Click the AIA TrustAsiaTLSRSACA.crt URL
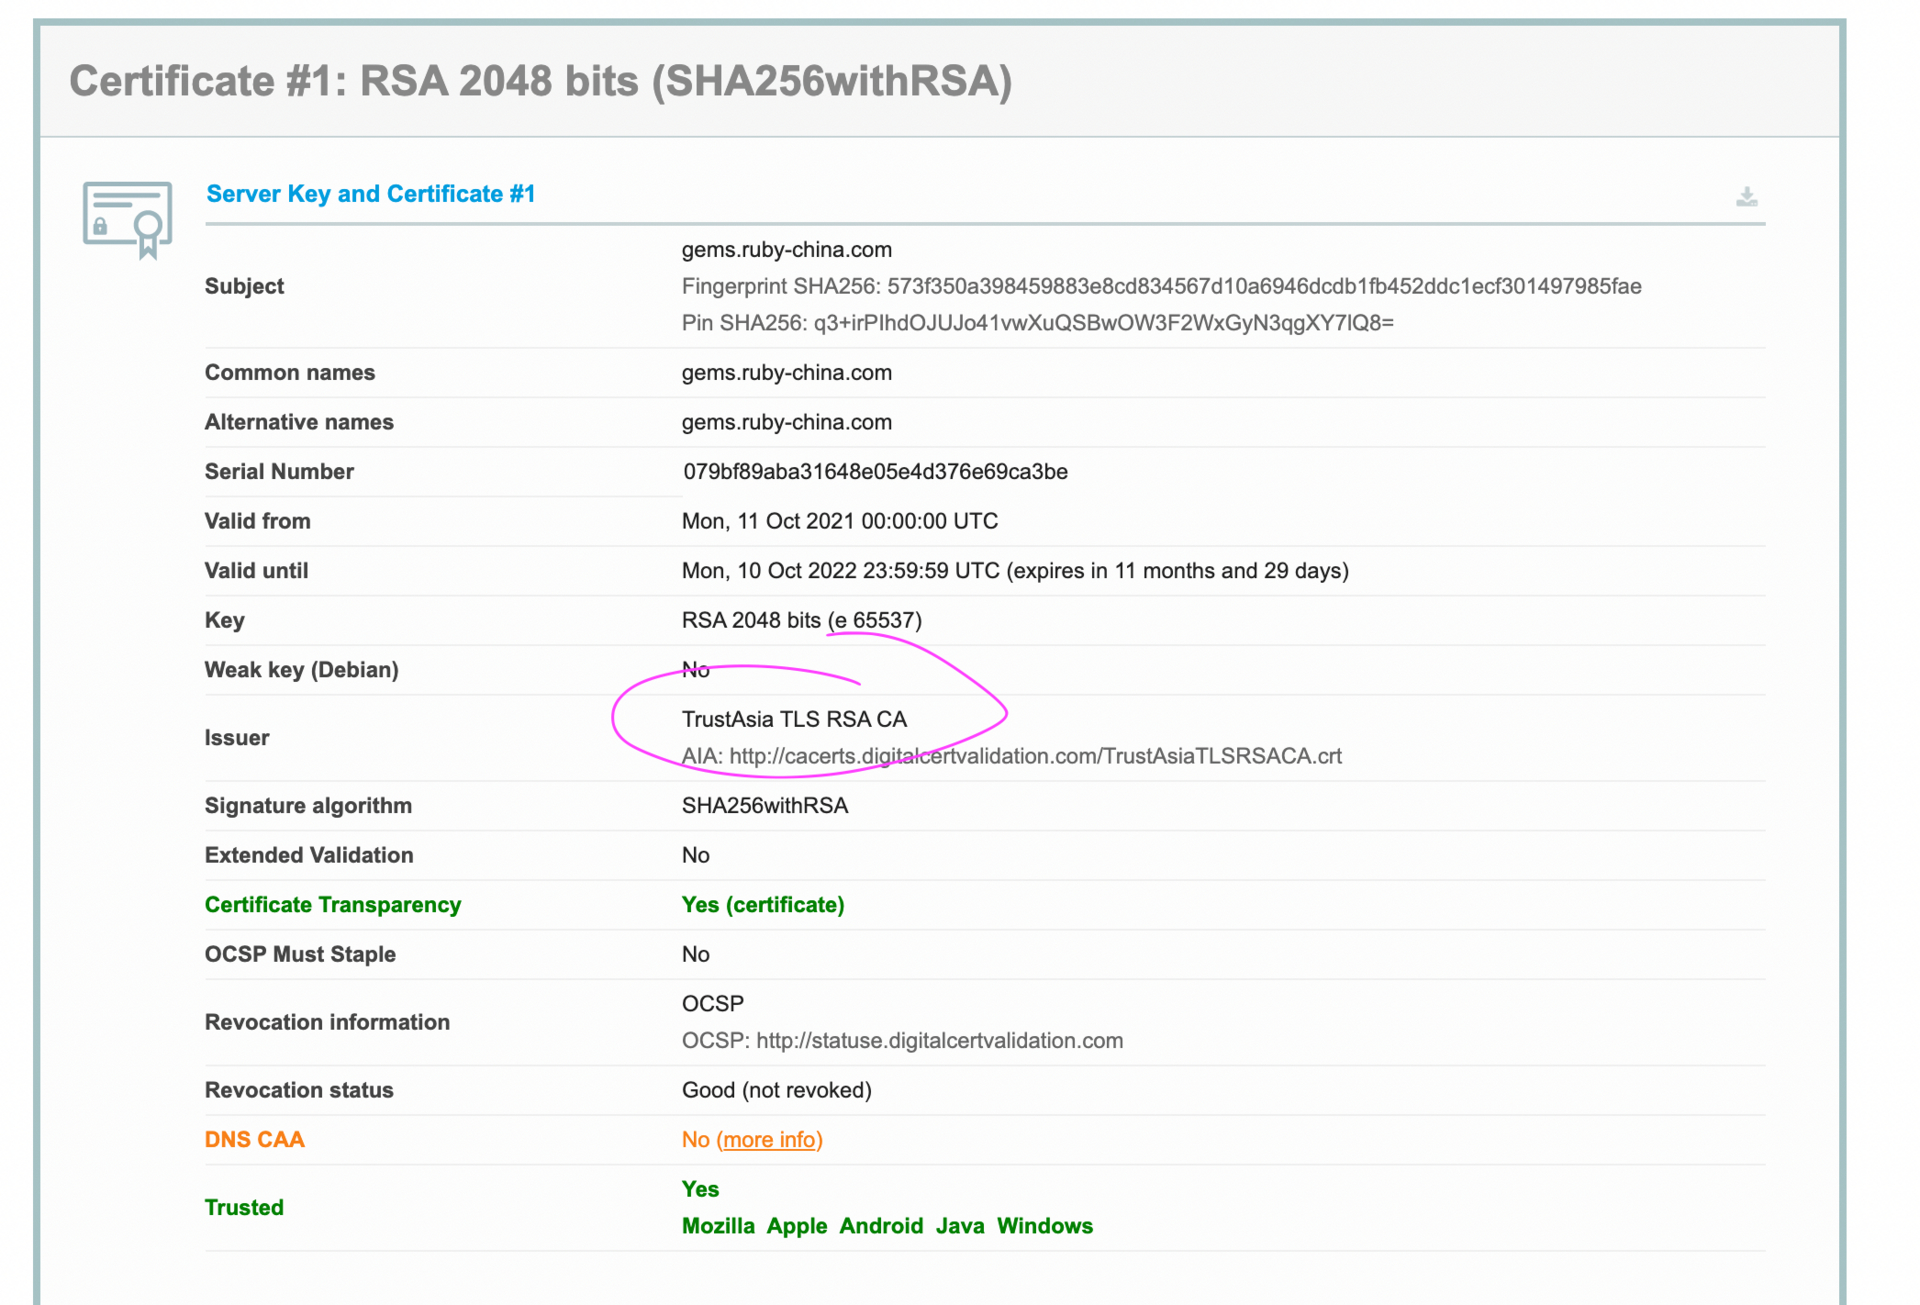This screenshot has width=1920, height=1305. click(x=1035, y=756)
